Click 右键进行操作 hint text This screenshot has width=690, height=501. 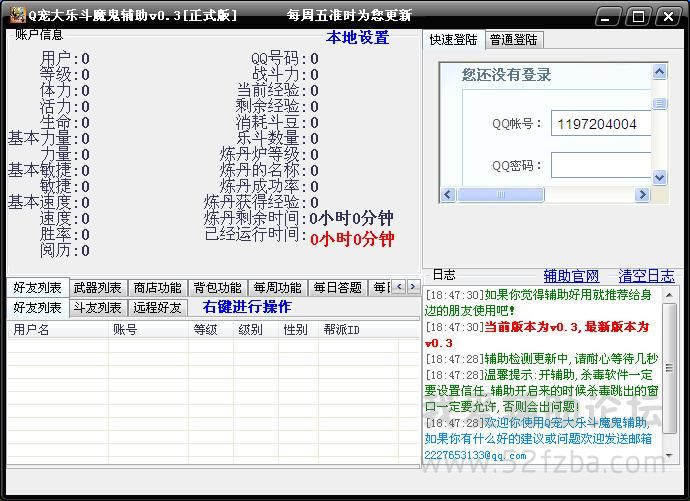(247, 307)
